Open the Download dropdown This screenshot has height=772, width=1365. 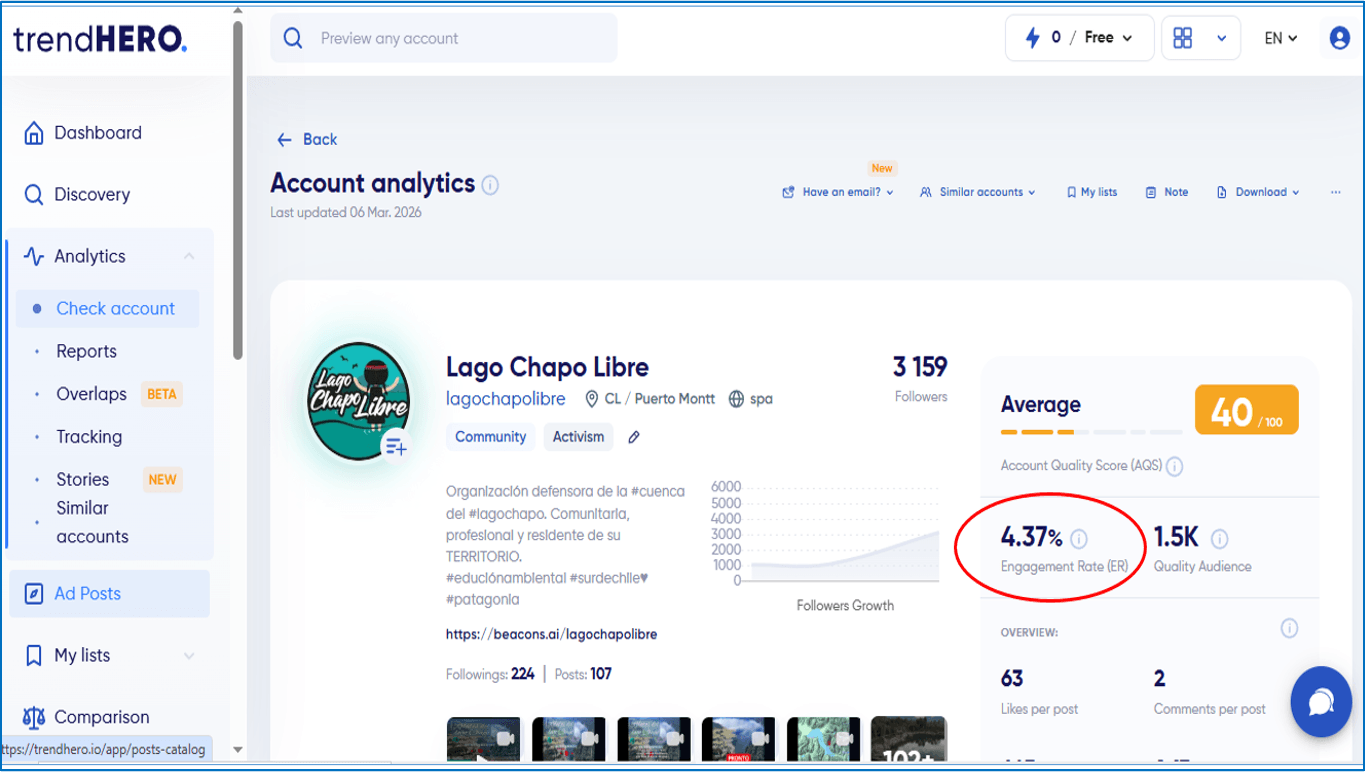coord(1258,192)
